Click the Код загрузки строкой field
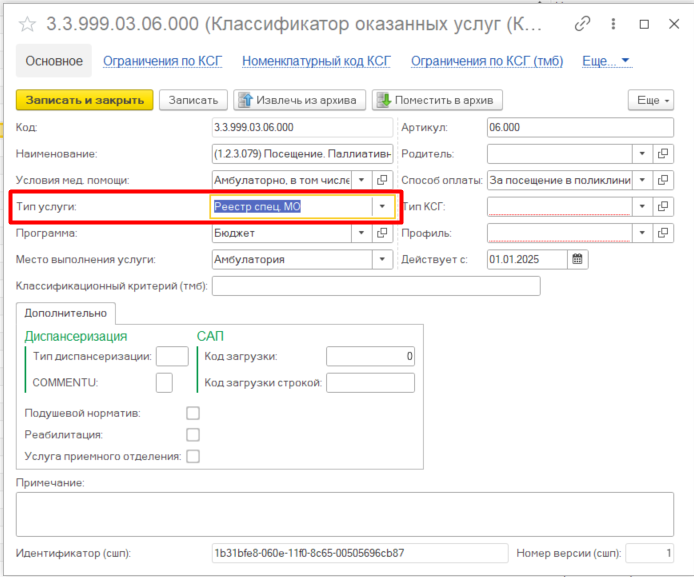The image size is (694, 577). pos(370,383)
